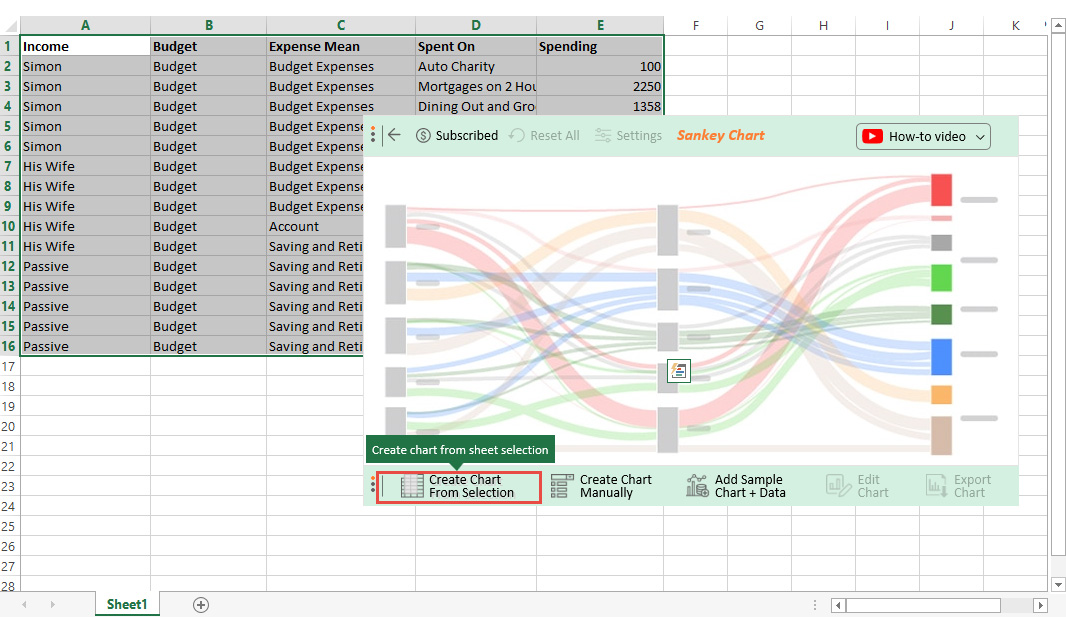The height and width of the screenshot is (633, 1066).
Task: Open the Quick Analysis icon below the selection
Action: (x=679, y=371)
